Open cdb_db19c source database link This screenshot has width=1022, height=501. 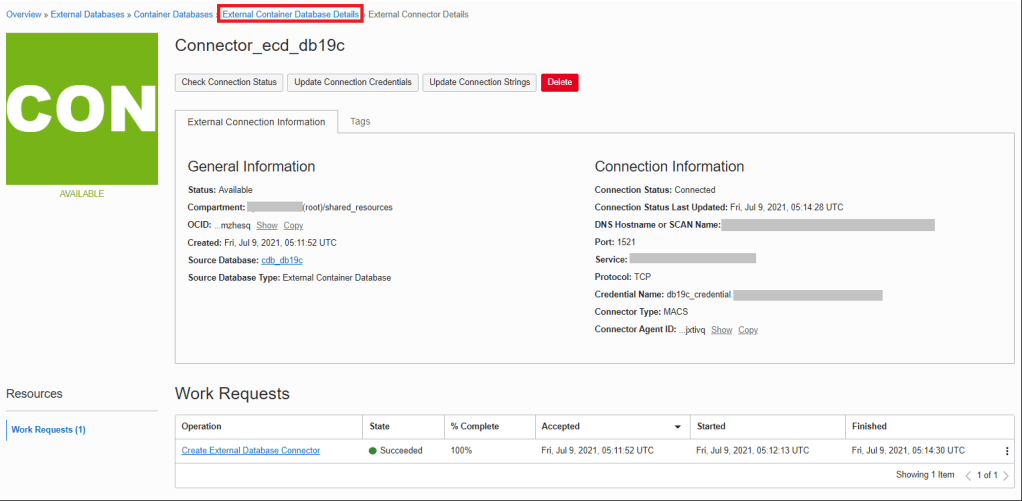pyautogui.click(x=289, y=260)
